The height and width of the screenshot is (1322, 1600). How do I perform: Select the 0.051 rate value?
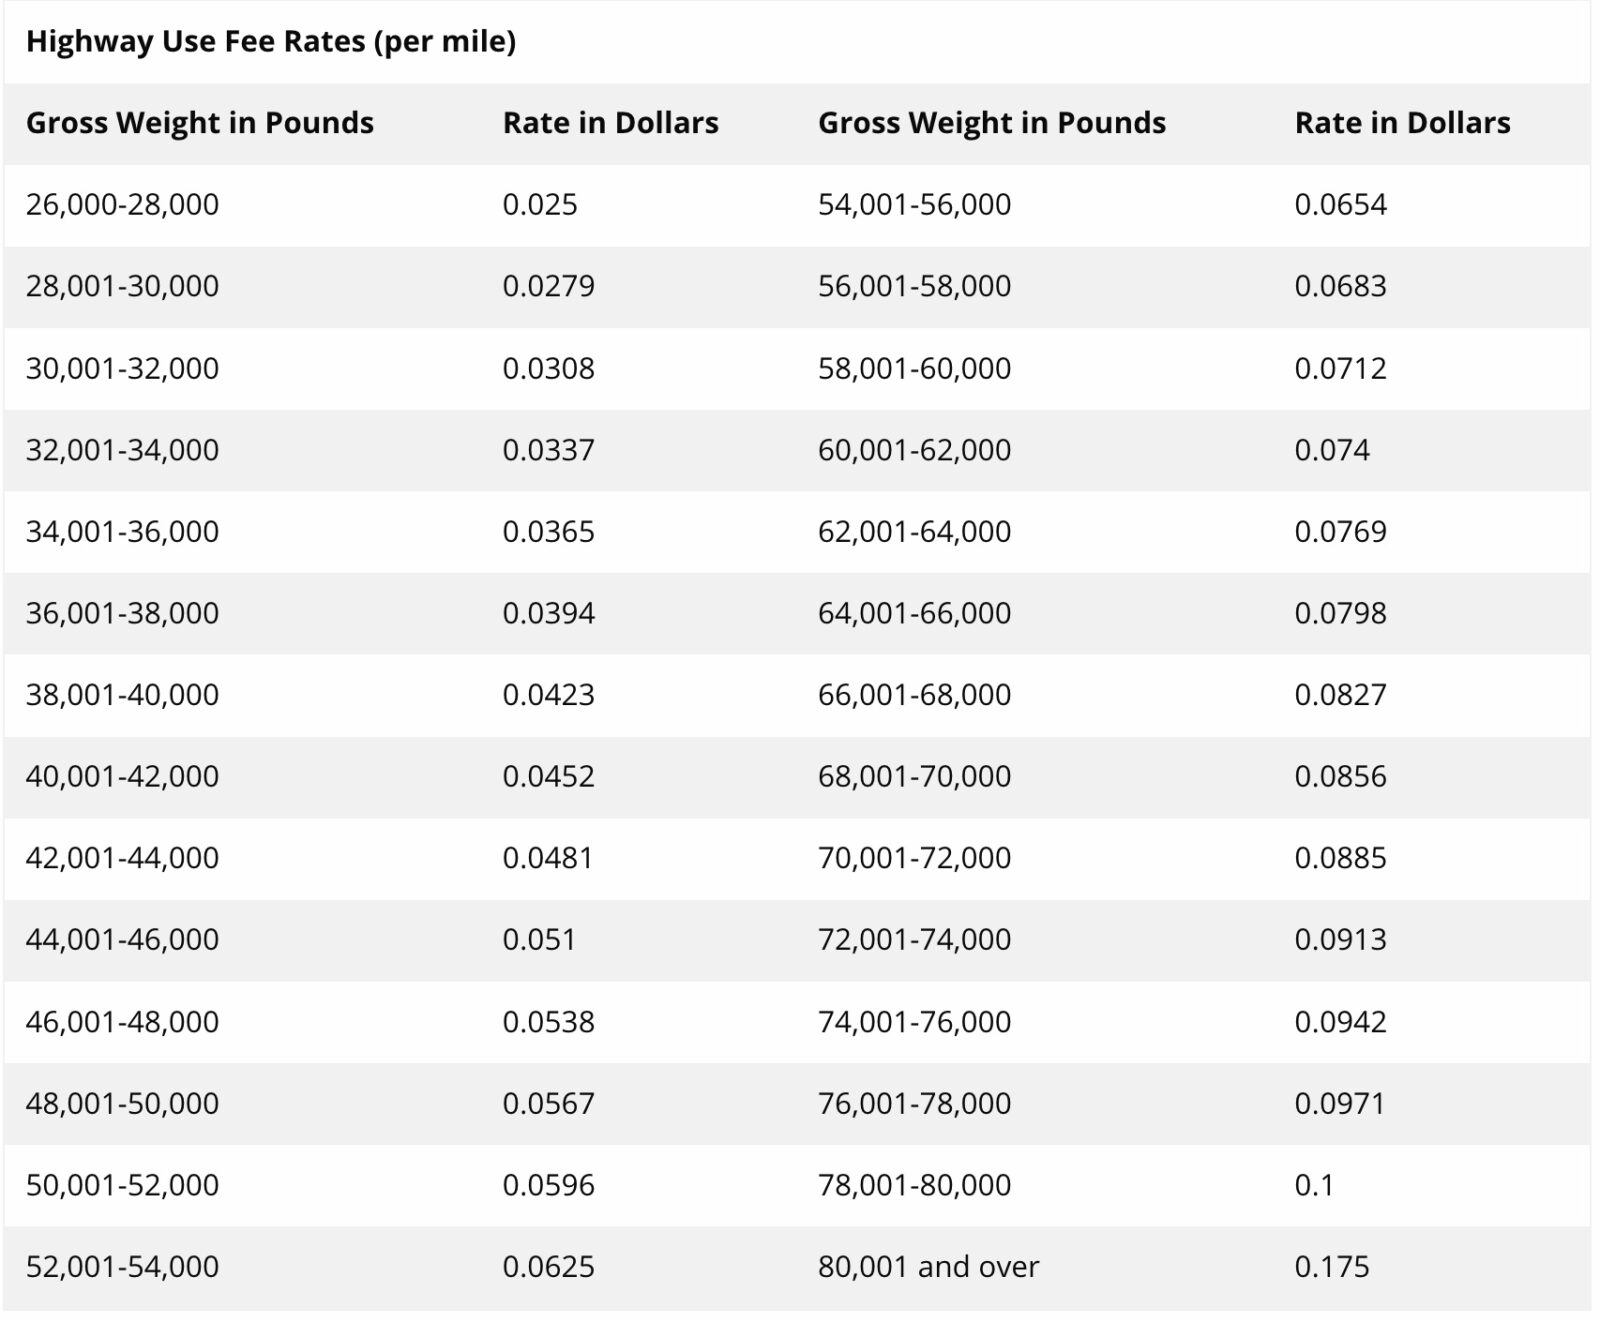[x=539, y=940]
